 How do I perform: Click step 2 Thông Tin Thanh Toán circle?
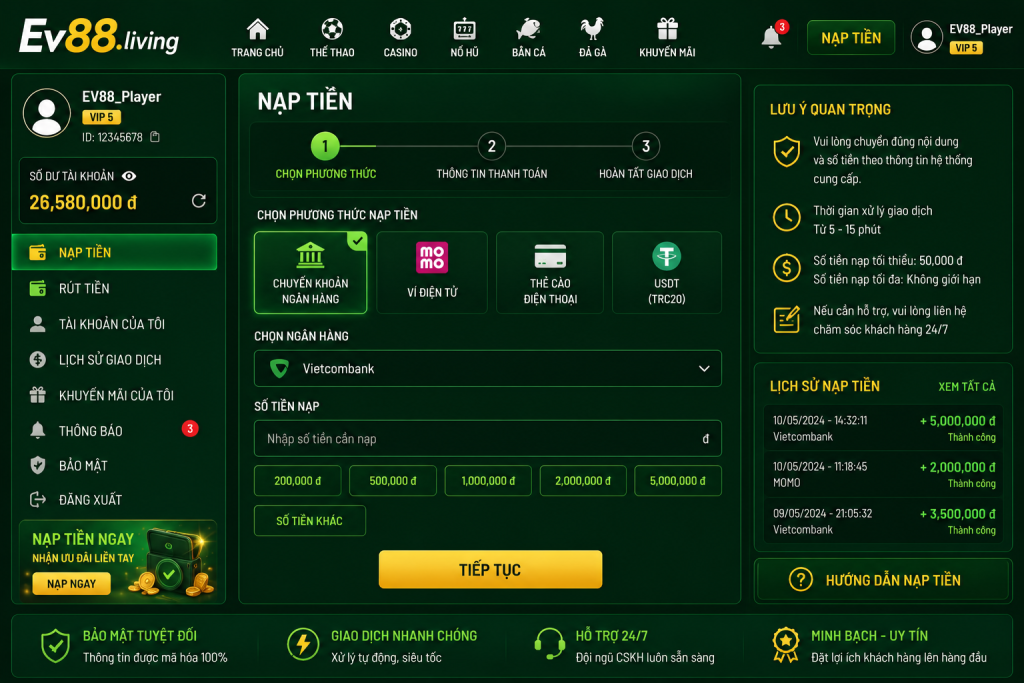(x=492, y=146)
